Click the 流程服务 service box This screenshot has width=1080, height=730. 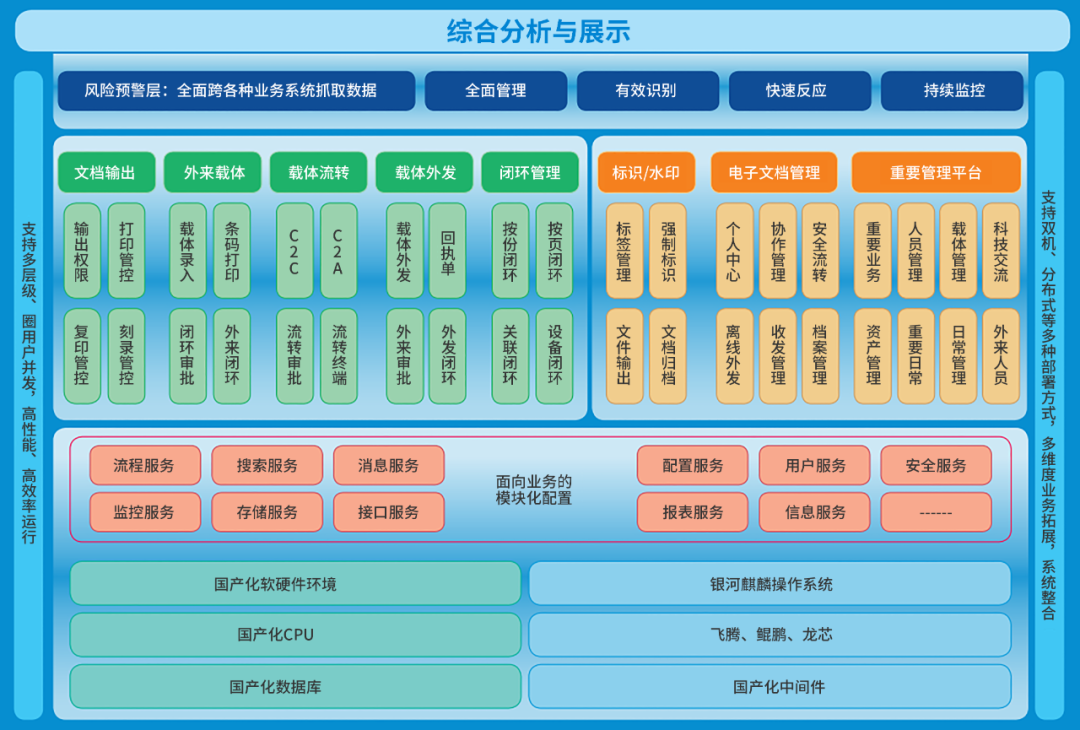[x=144, y=465]
